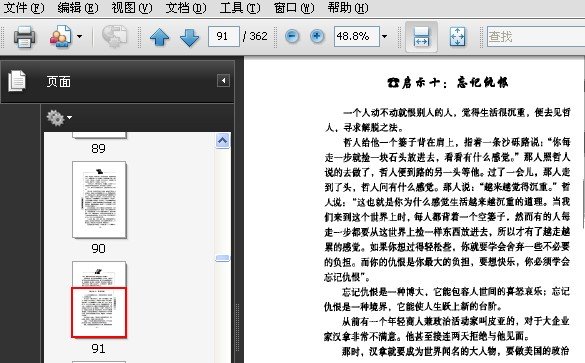585x363 pixels.
Task: Click the page label 89
Action: (x=98, y=148)
